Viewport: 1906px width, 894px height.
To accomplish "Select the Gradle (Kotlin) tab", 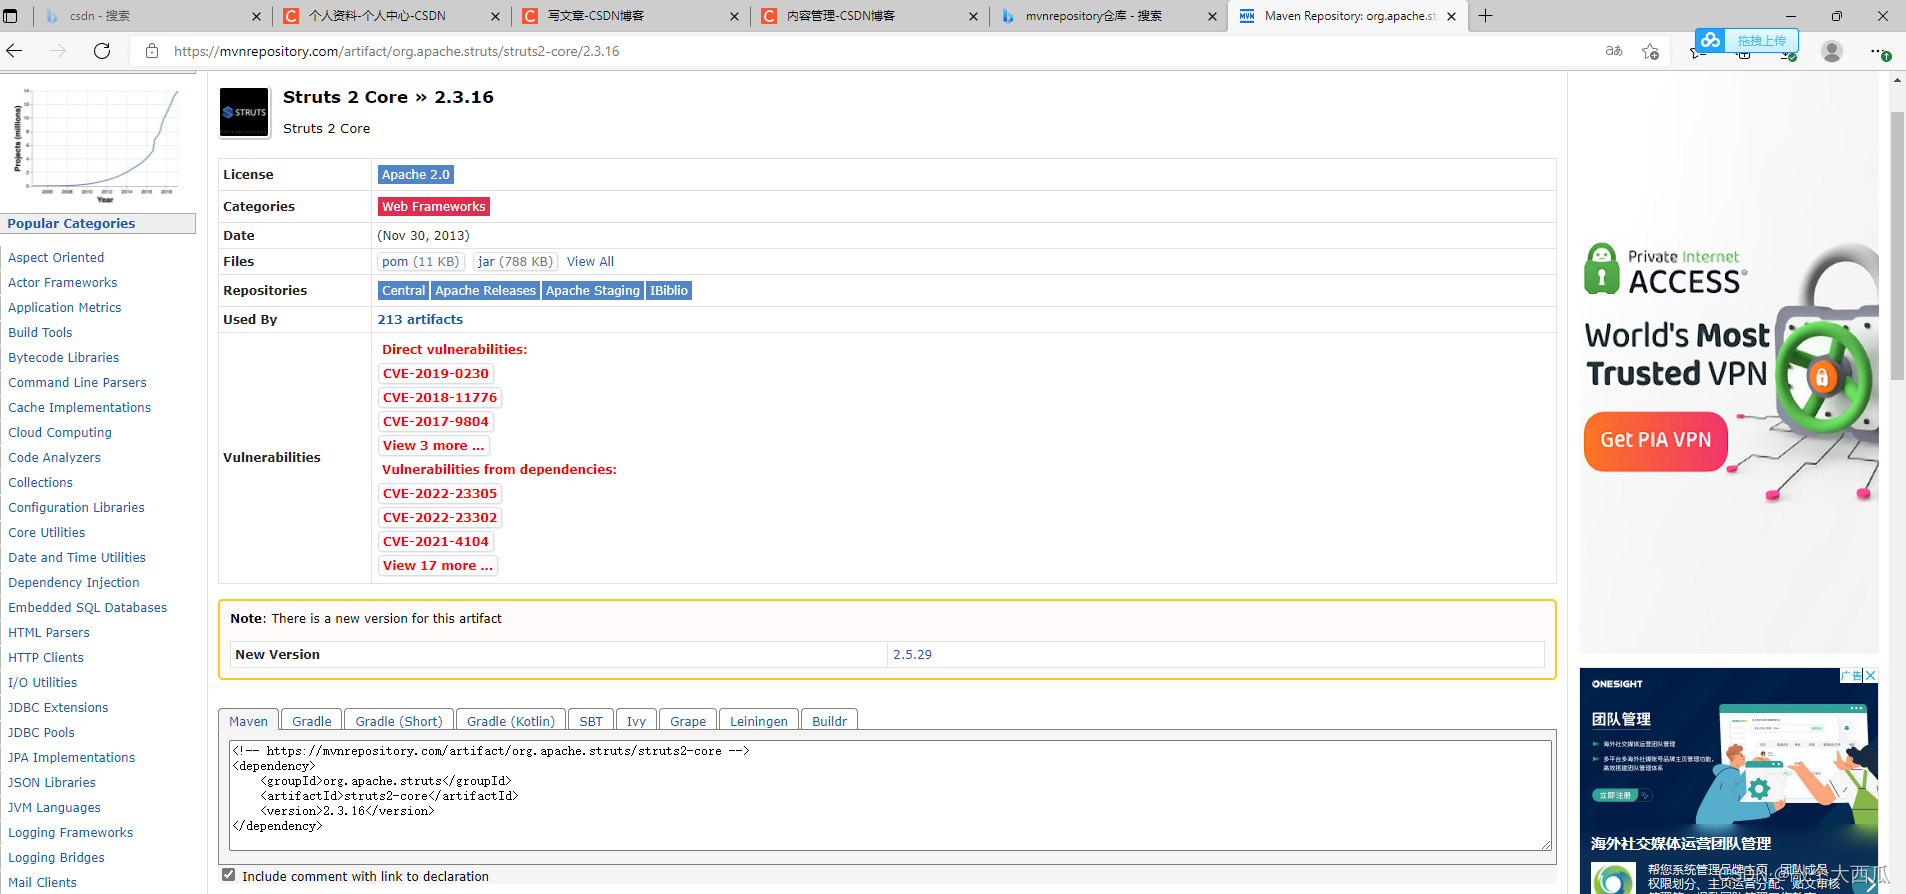I will pyautogui.click(x=510, y=721).
